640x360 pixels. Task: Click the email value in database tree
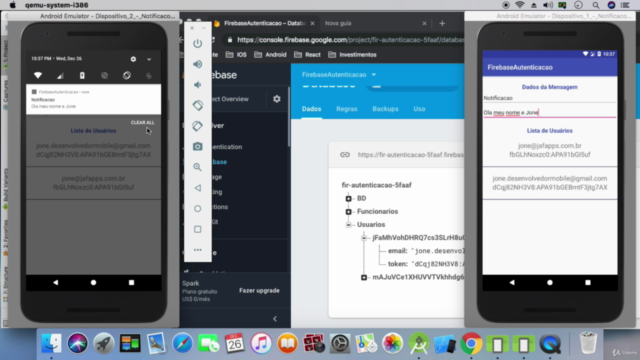click(438, 251)
